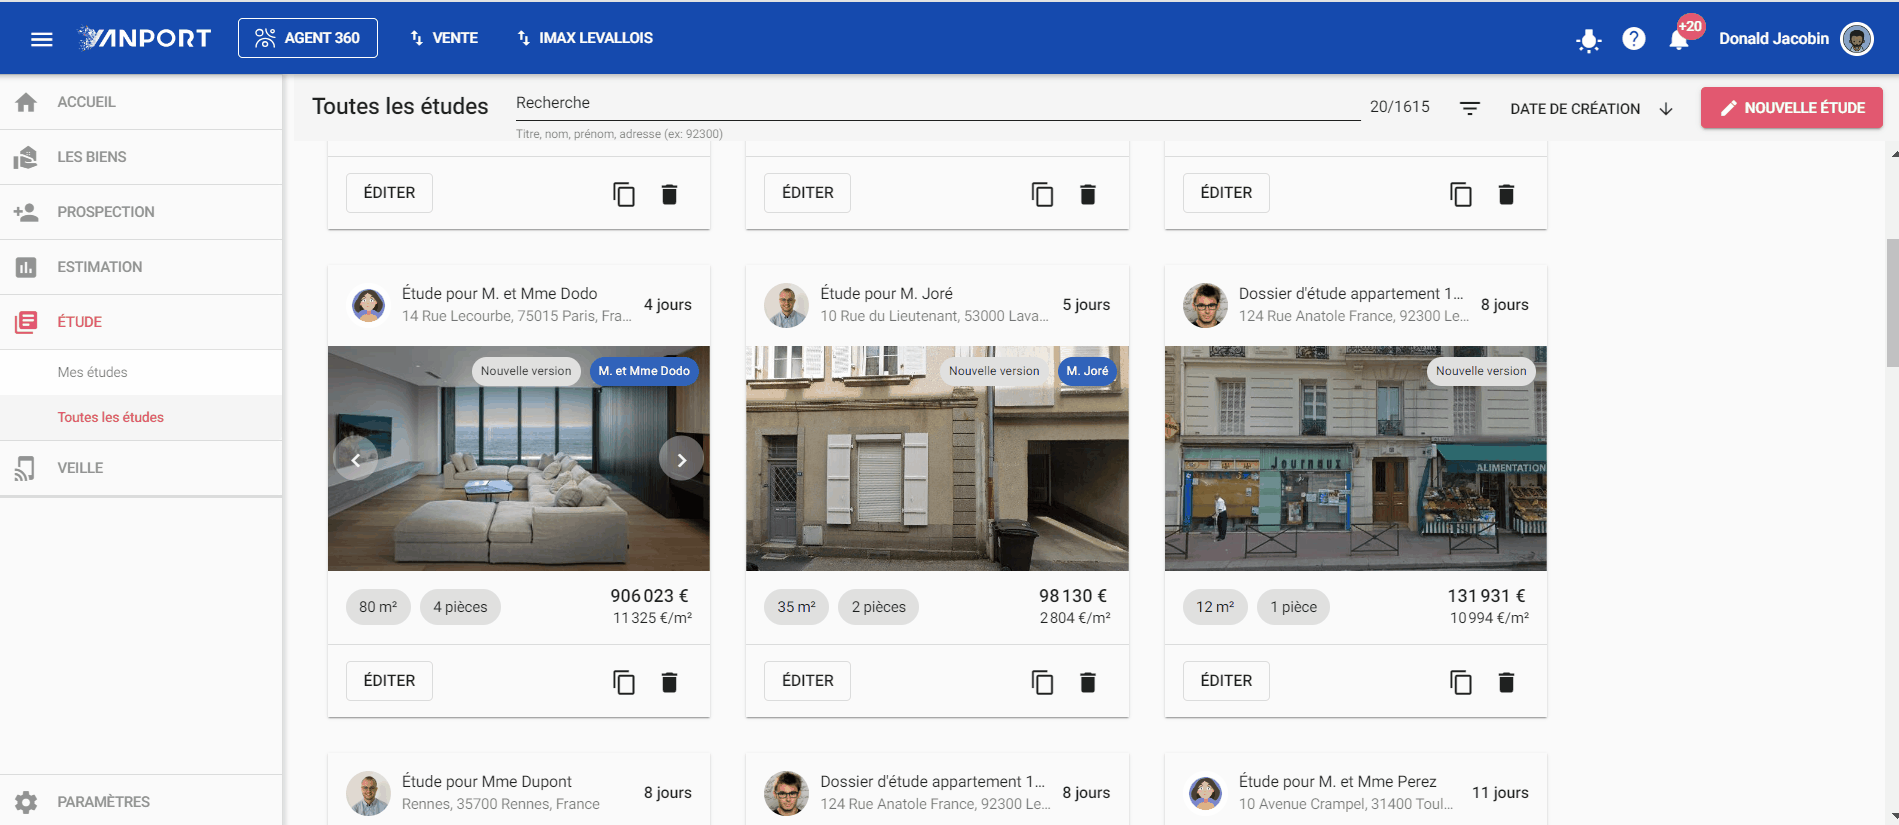Duplicate the 131 931 € apartment study
1899x825 pixels.
(1460, 682)
